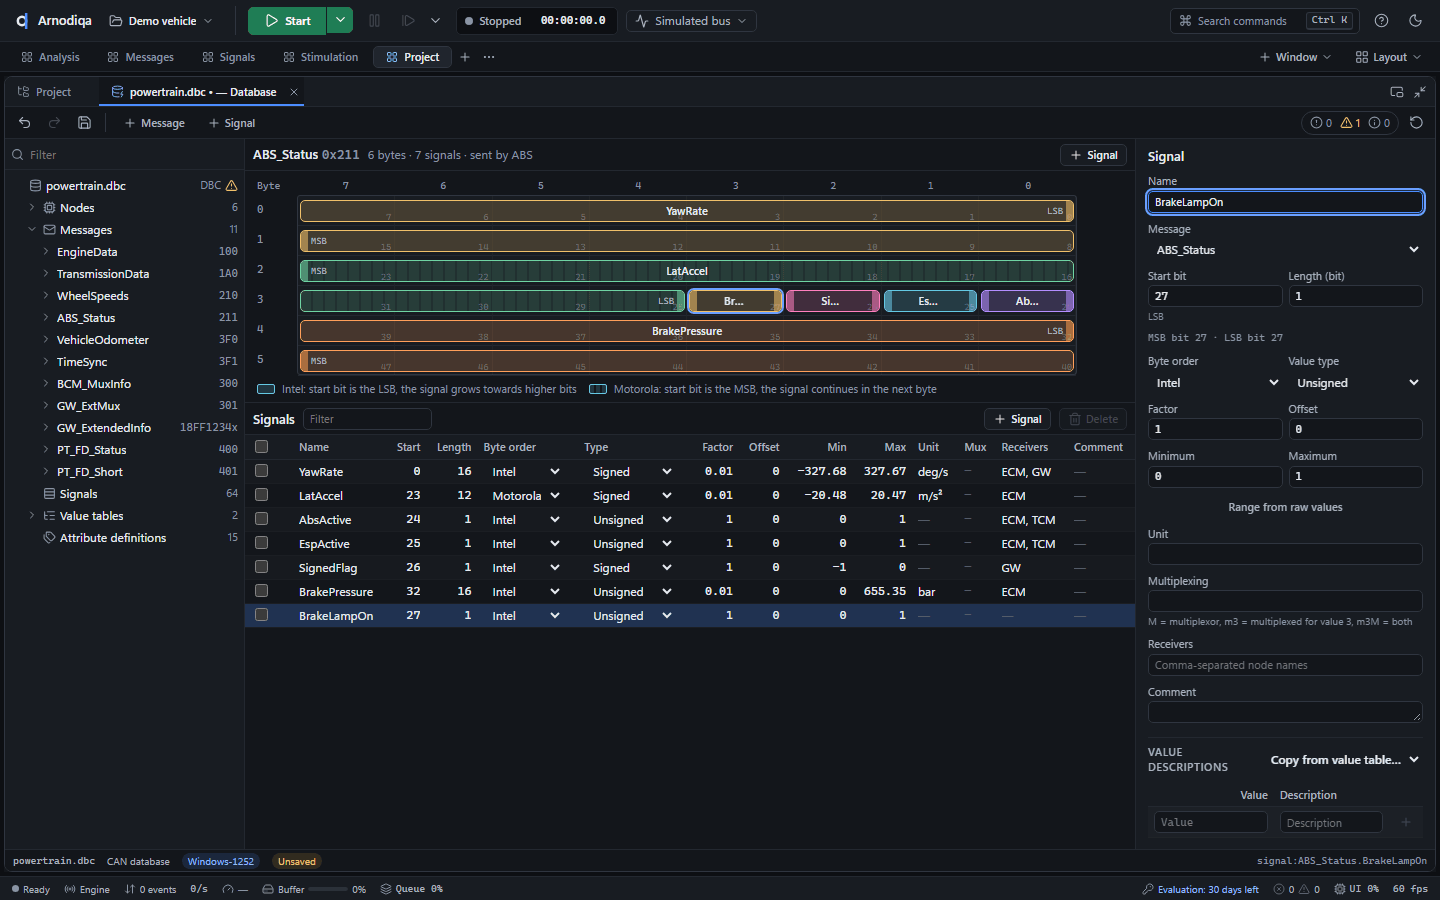Click the warnings count badge in toolbar
This screenshot has width=1440, height=900.
coord(1351,123)
